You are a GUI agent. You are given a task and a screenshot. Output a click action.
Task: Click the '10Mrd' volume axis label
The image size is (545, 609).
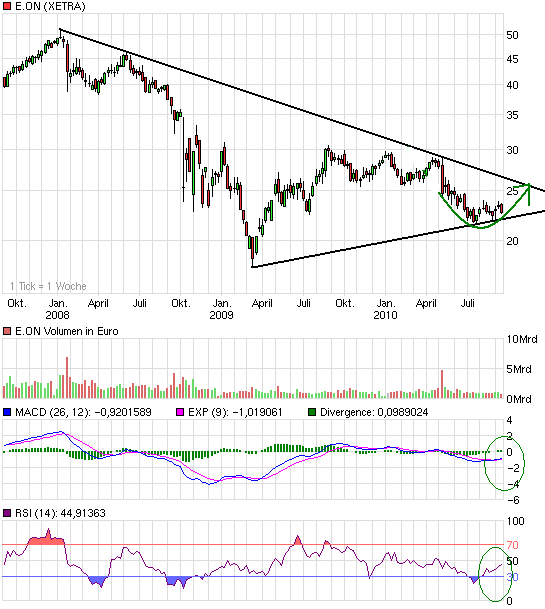(x=522, y=339)
